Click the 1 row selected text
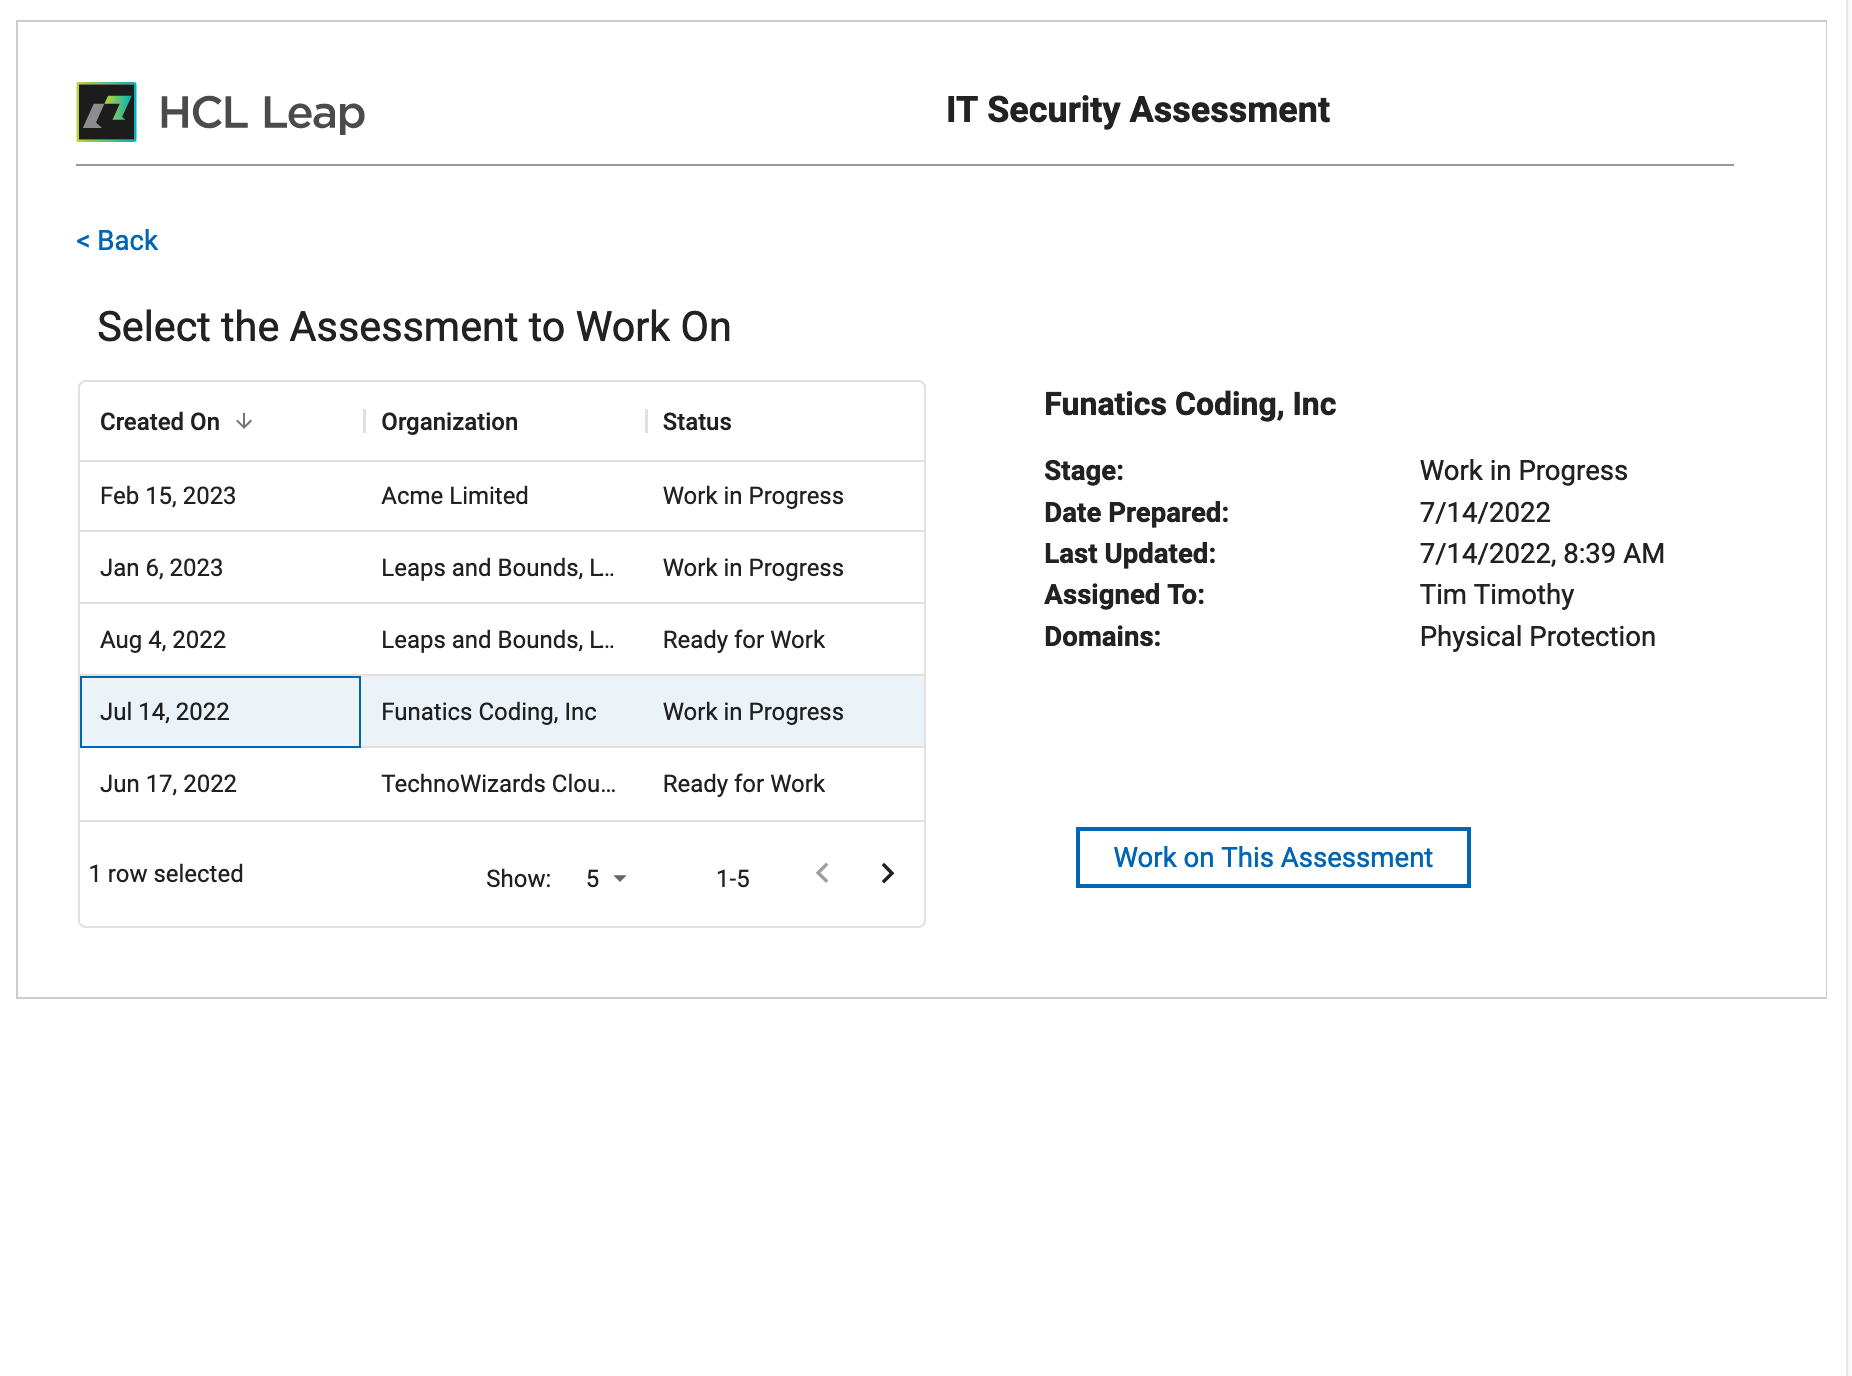1852x1376 pixels. (x=166, y=874)
